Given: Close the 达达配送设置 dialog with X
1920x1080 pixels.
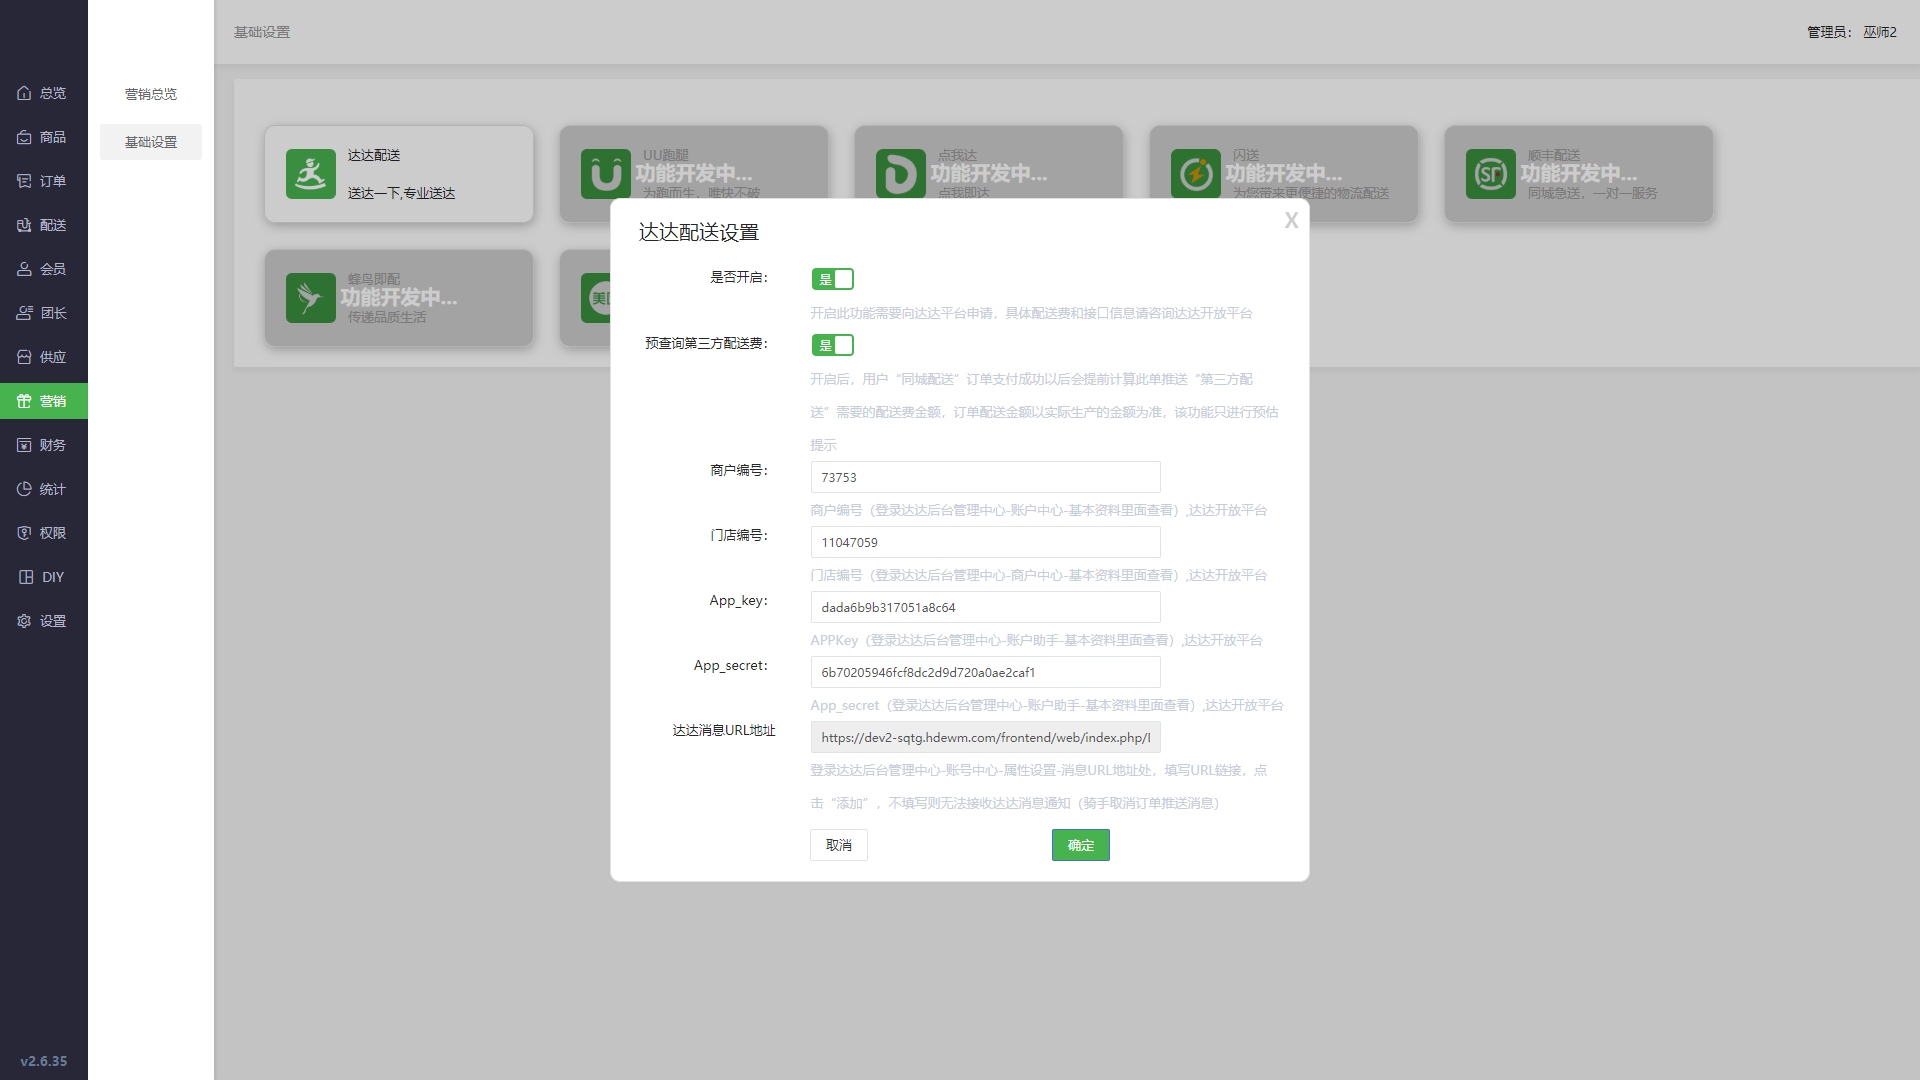Looking at the screenshot, I should point(1291,220).
